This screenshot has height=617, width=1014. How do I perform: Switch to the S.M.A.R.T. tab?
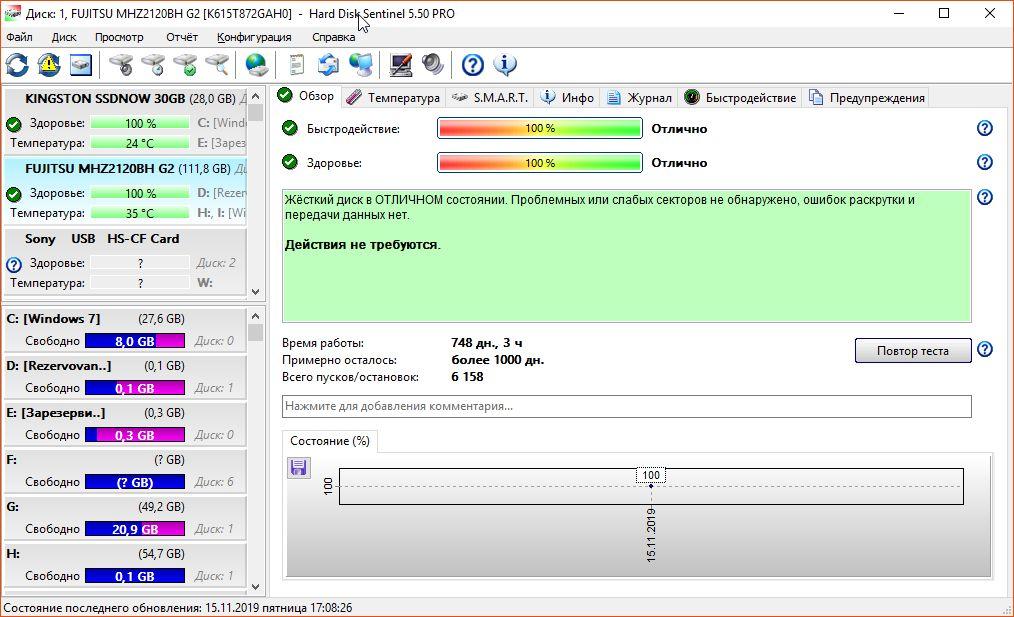coord(490,98)
